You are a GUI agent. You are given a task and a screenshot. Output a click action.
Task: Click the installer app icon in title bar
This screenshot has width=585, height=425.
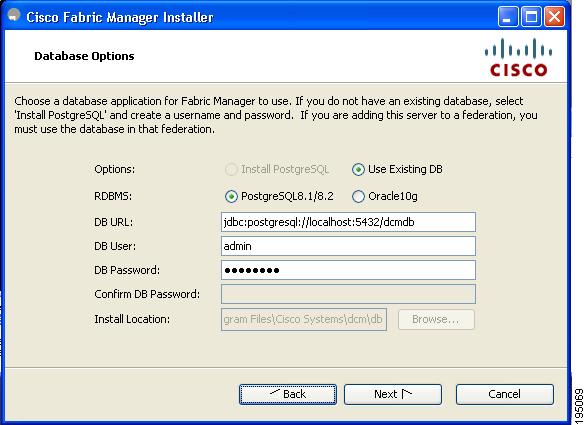tap(14, 16)
